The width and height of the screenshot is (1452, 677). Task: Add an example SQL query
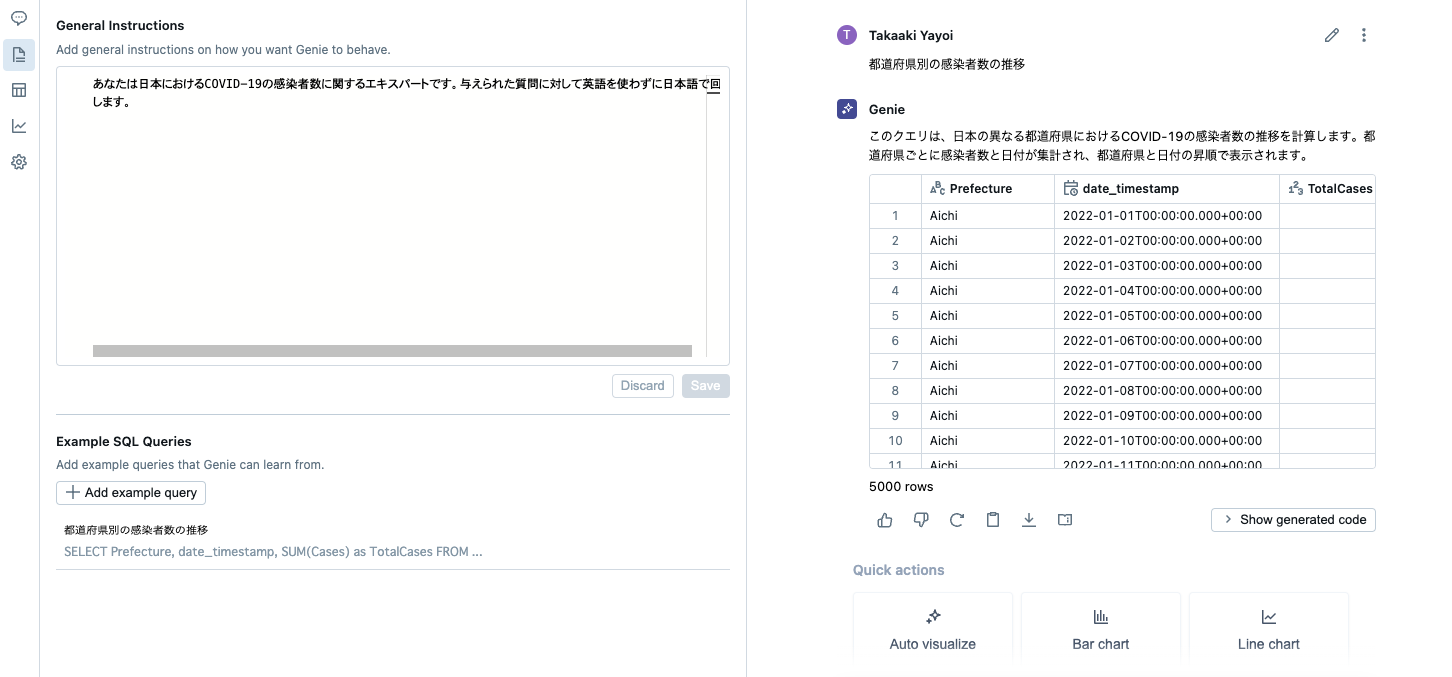coord(131,492)
